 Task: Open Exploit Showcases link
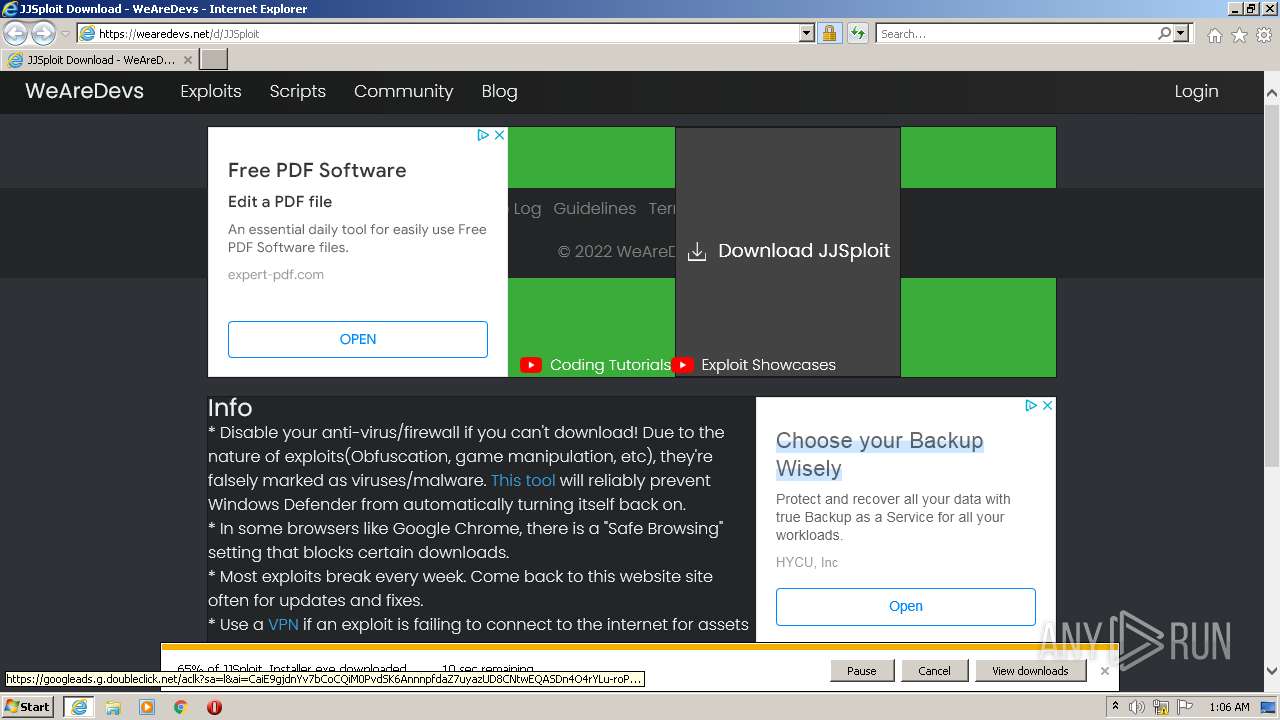[x=768, y=365]
